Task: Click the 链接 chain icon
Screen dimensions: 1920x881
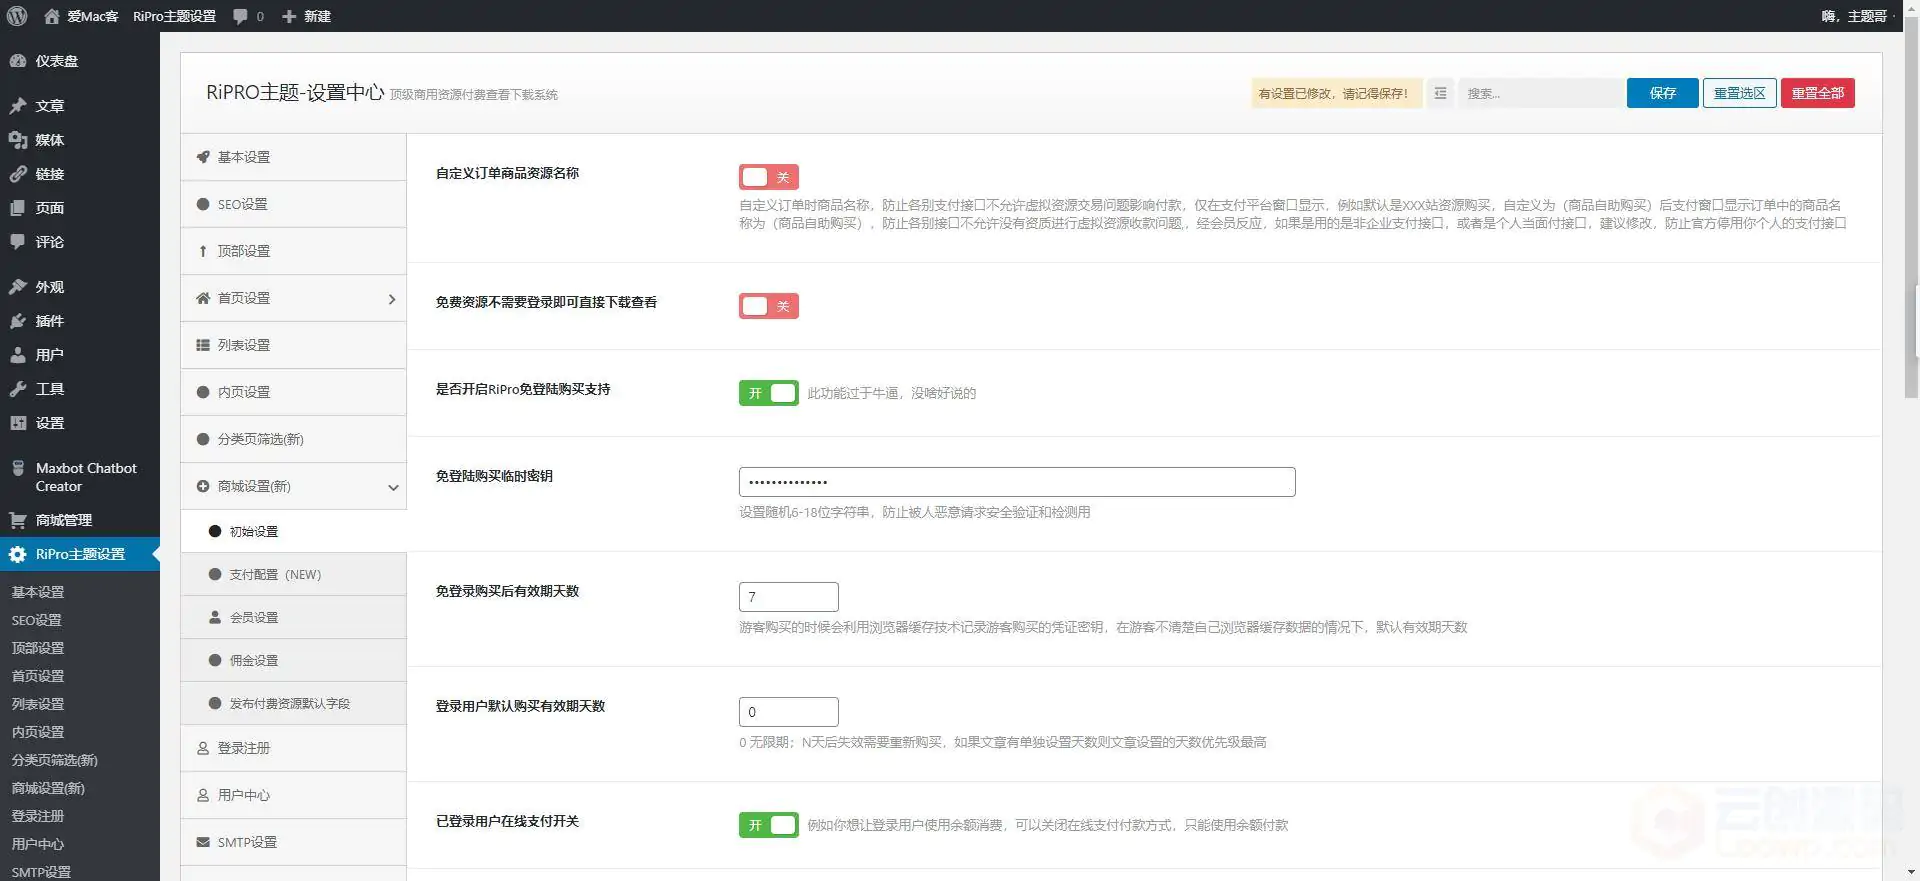Action: pos(18,174)
